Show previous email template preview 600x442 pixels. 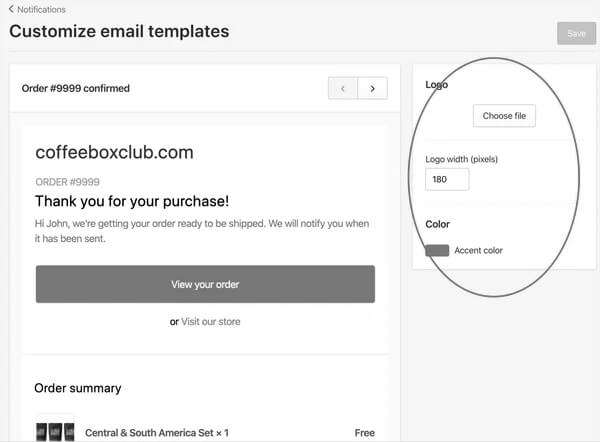coord(343,88)
